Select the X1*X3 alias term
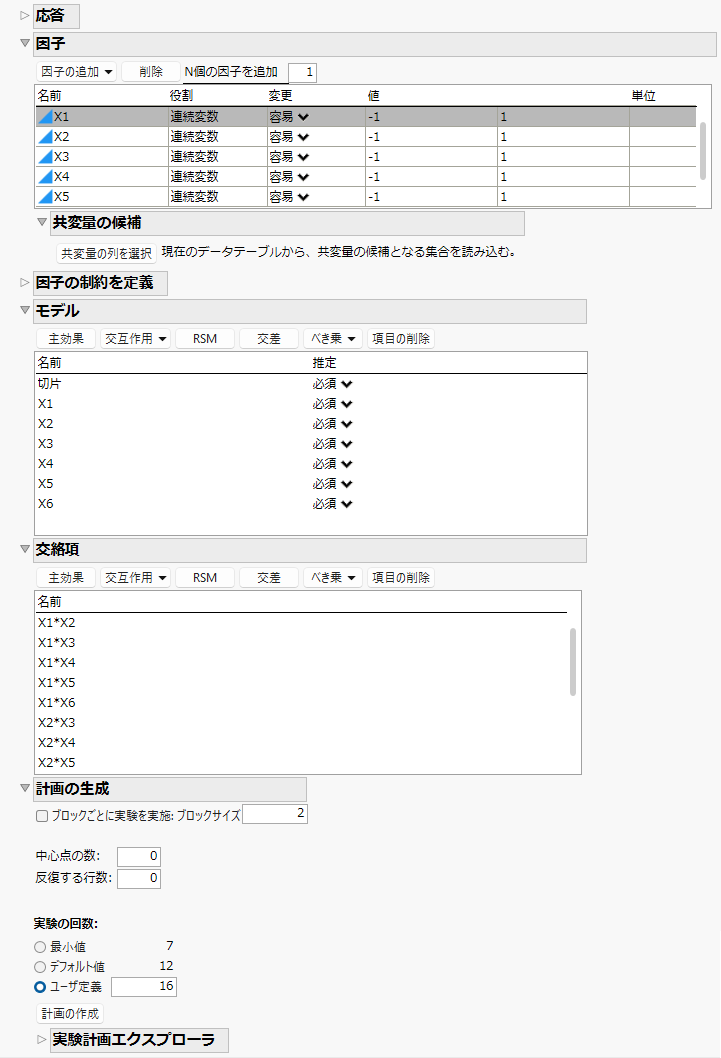Image resolution: width=721 pixels, height=1058 pixels. [57, 642]
